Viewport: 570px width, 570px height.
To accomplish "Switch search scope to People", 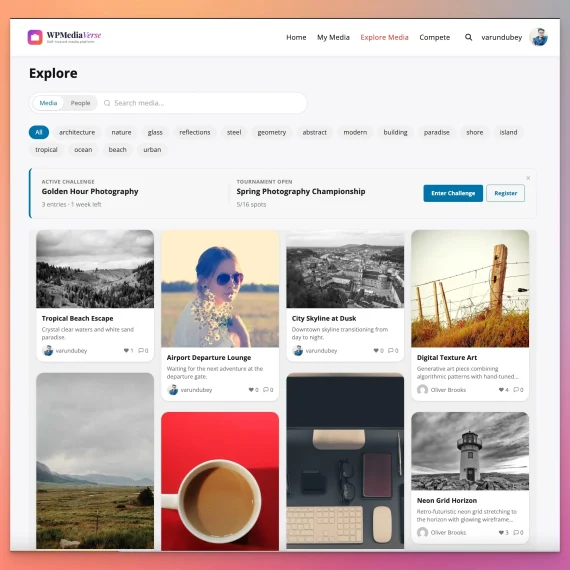I will [x=80, y=103].
